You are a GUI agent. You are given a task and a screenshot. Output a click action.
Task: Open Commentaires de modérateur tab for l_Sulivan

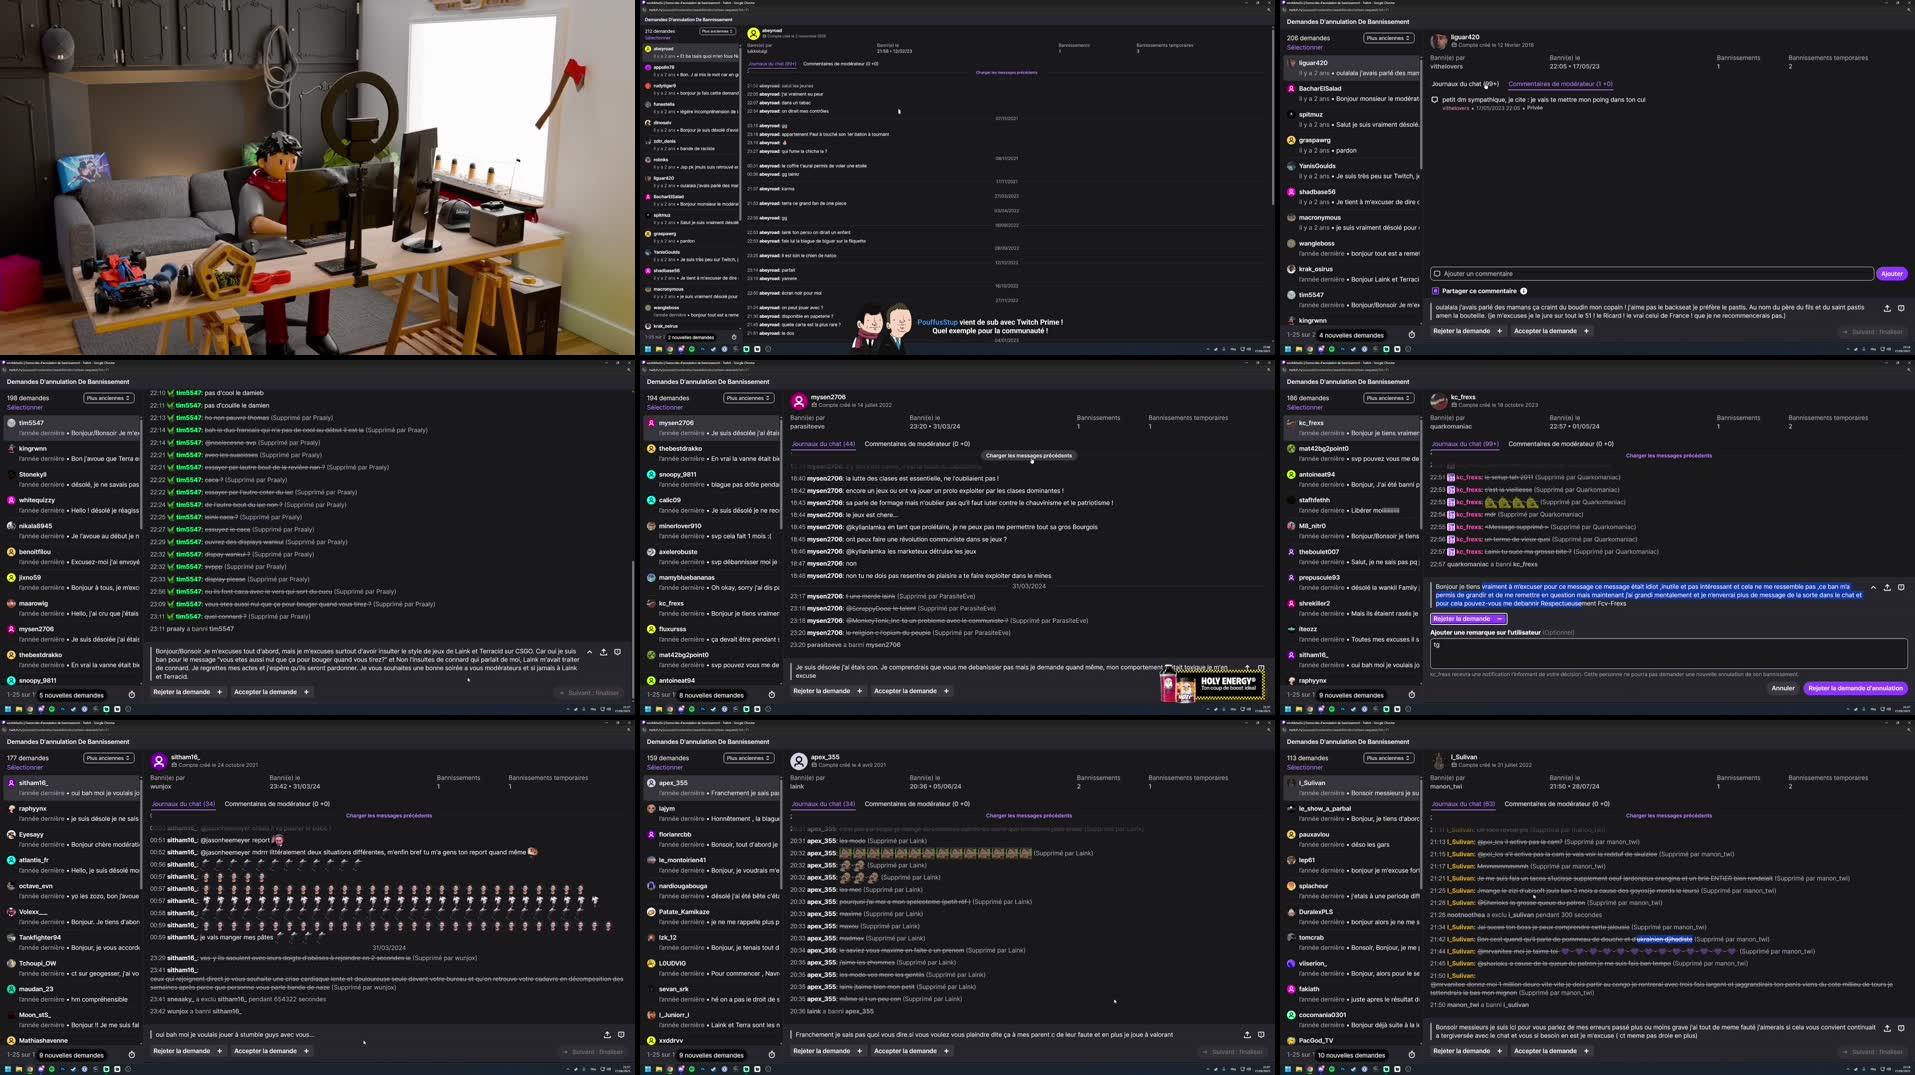point(1557,804)
